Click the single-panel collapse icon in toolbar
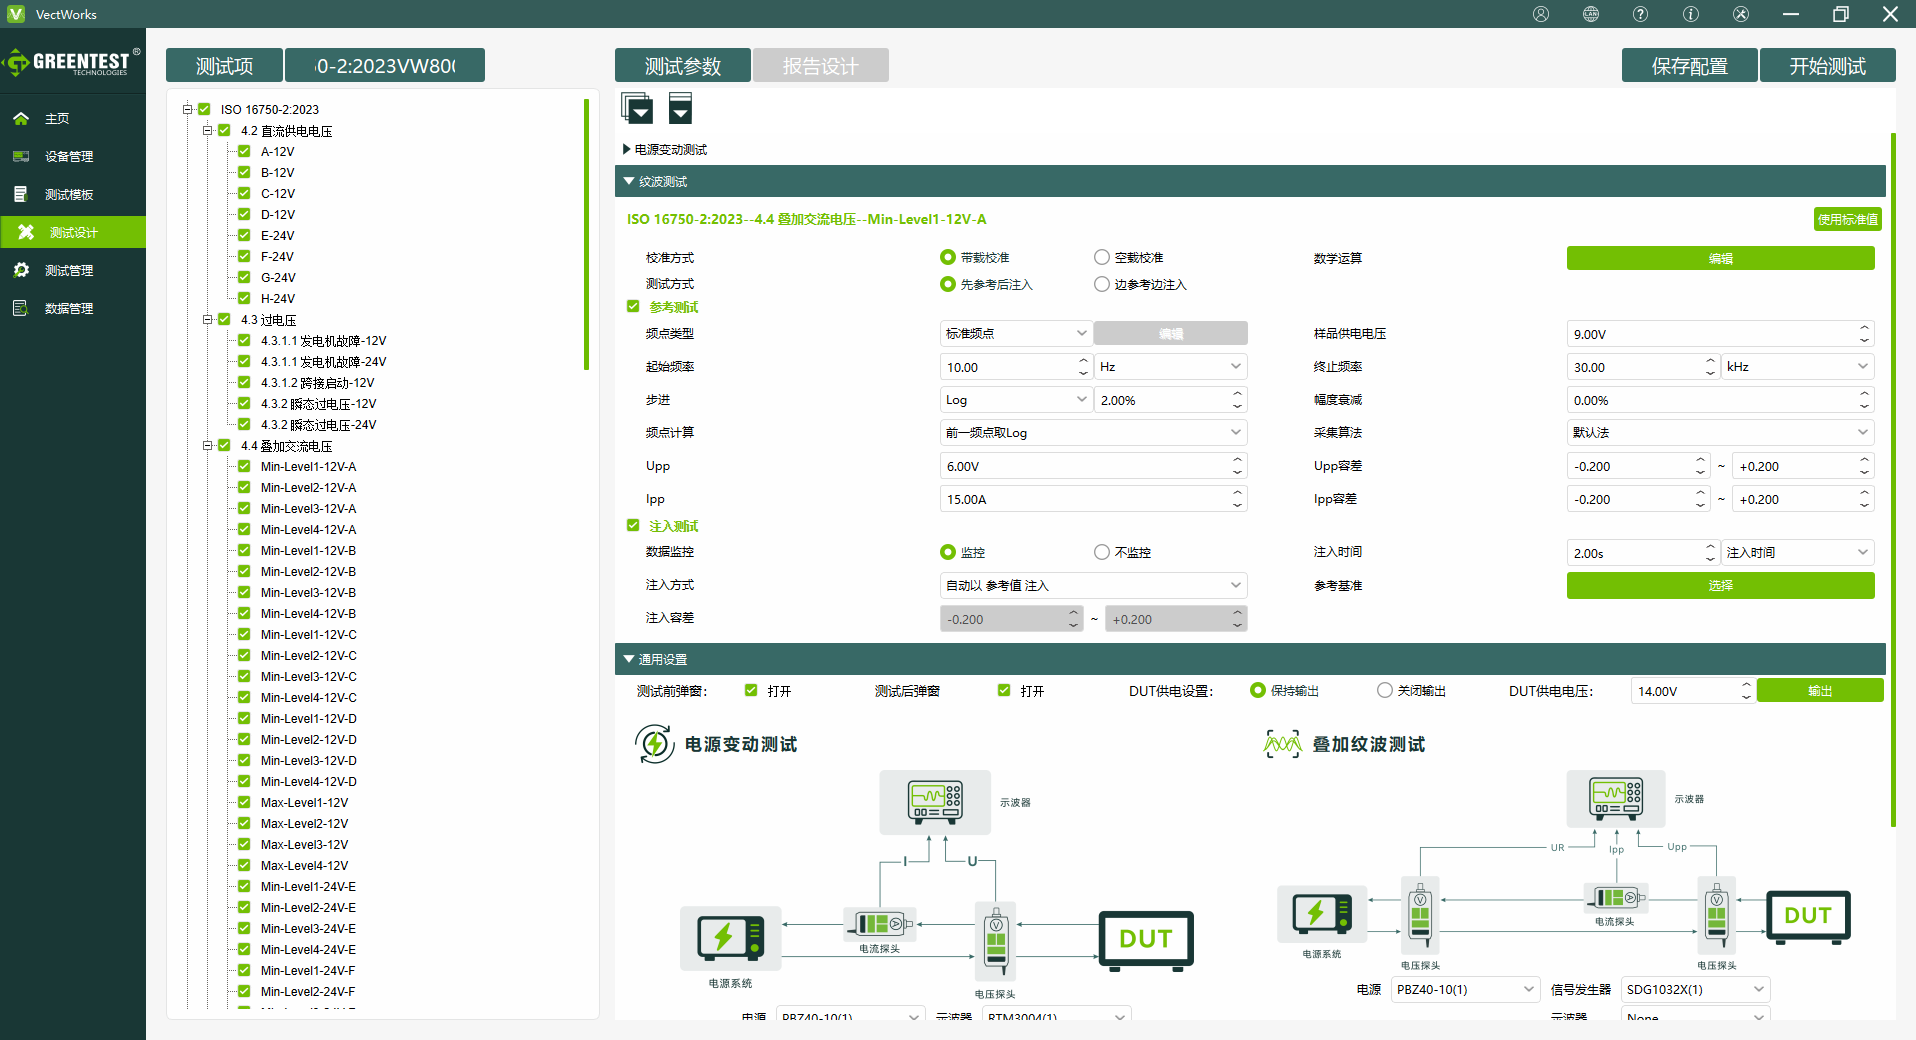The height and width of the screenshot is (1040, 1916). pos(680,108)
